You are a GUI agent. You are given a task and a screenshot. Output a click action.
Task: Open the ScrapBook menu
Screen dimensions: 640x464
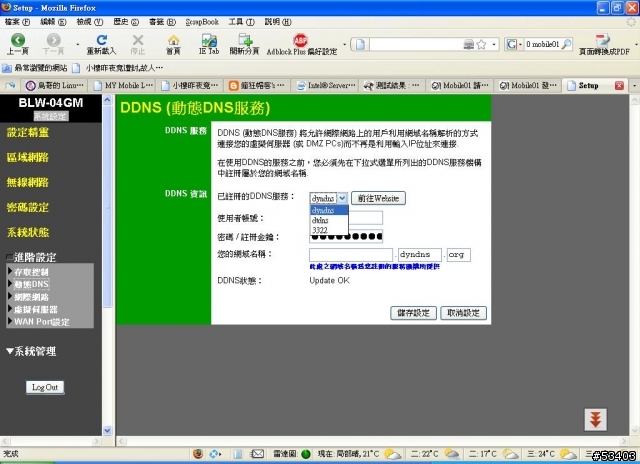tap(202, 22)
